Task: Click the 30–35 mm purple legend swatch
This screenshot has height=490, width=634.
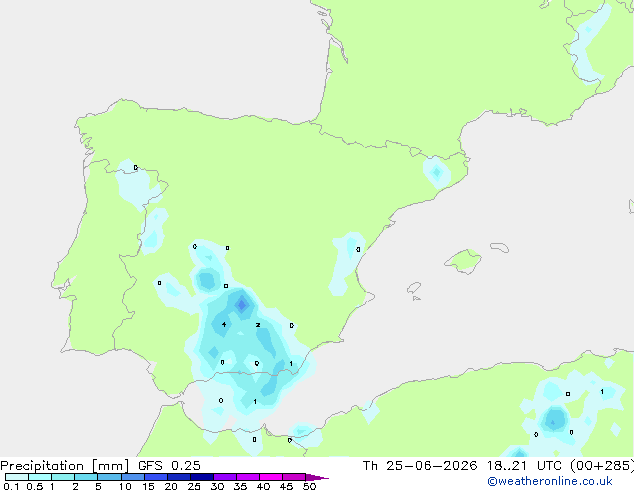Action: coord(225,477)
